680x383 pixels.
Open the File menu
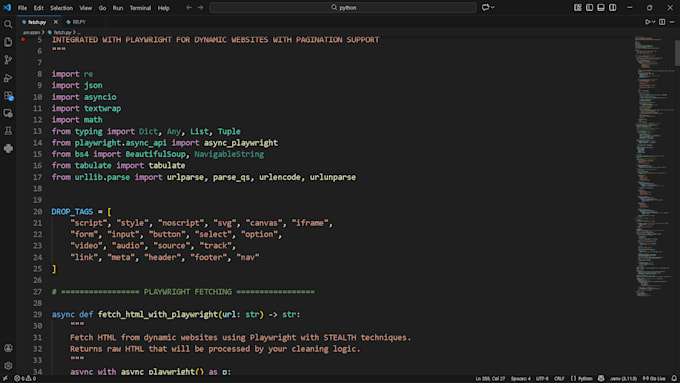point(22,8)
